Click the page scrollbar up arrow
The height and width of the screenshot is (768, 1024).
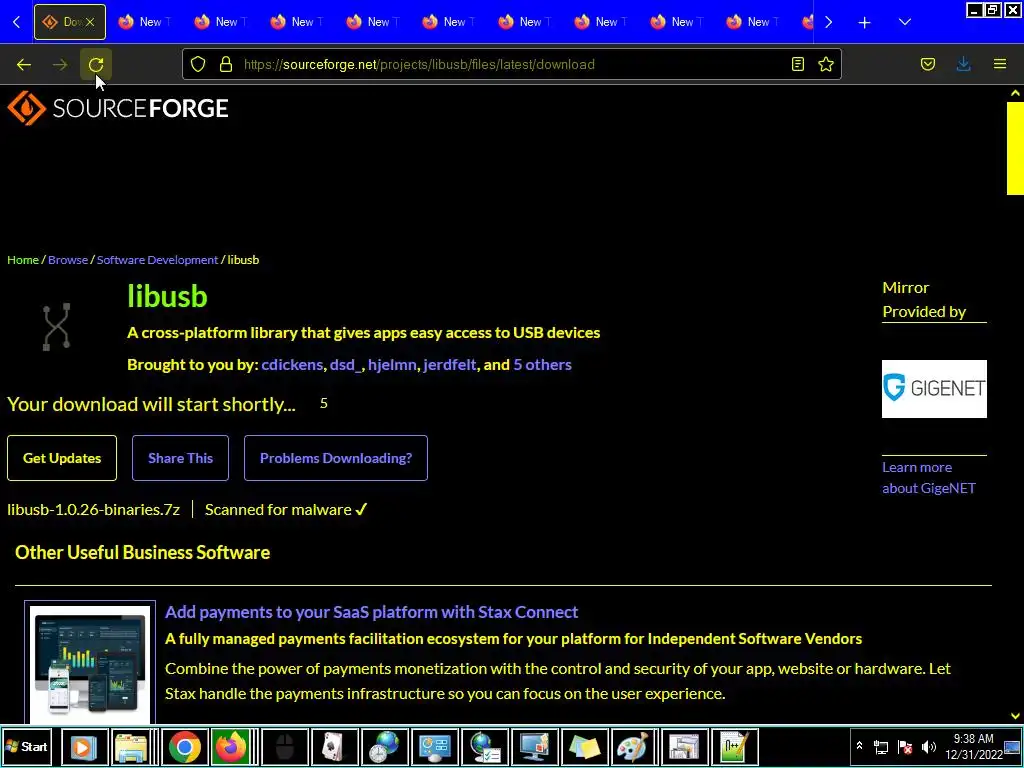tap(1015, 93)
